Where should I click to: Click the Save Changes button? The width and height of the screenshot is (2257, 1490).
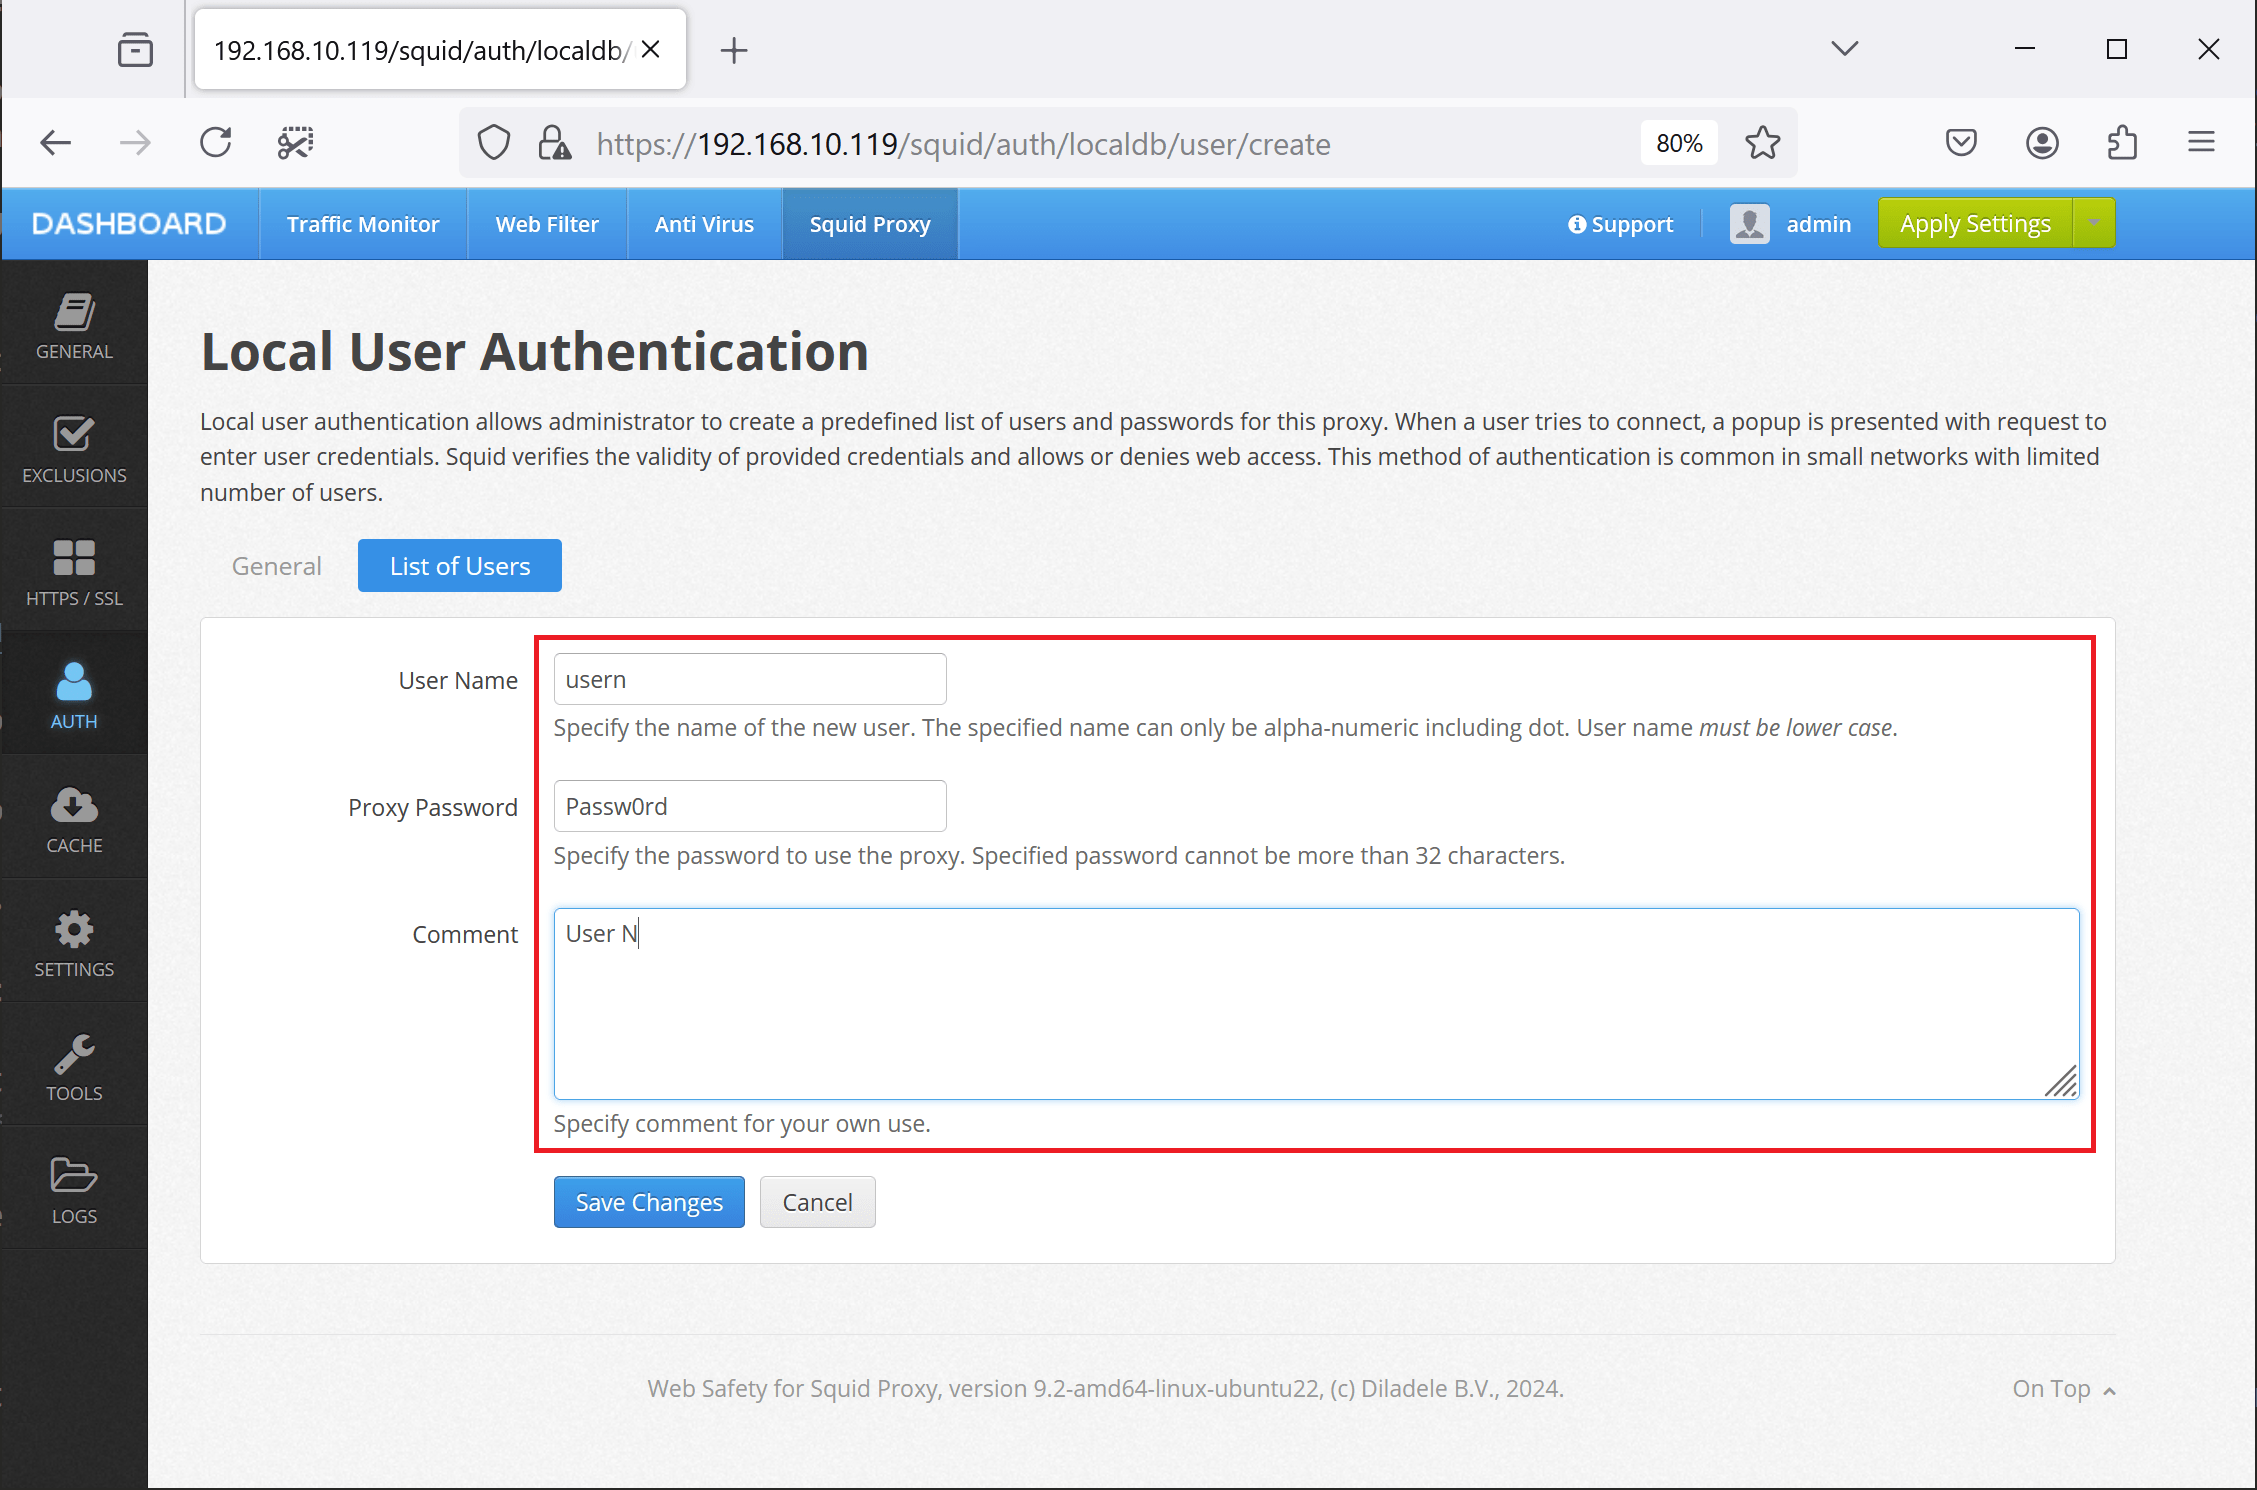[649, 1202]
